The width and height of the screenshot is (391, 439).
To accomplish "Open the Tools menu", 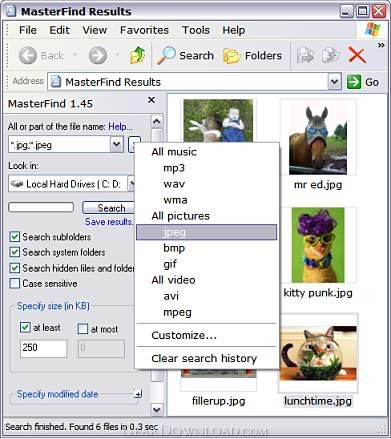I will (x=196, y=30).
